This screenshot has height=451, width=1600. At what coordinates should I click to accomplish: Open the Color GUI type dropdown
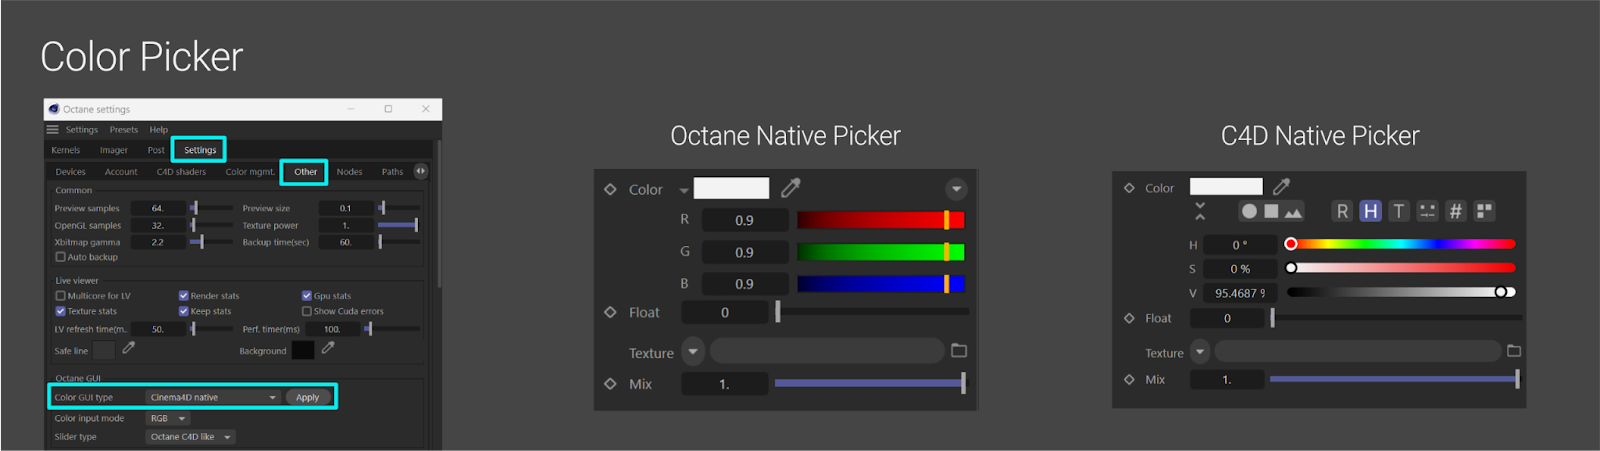tap(213, 398)
